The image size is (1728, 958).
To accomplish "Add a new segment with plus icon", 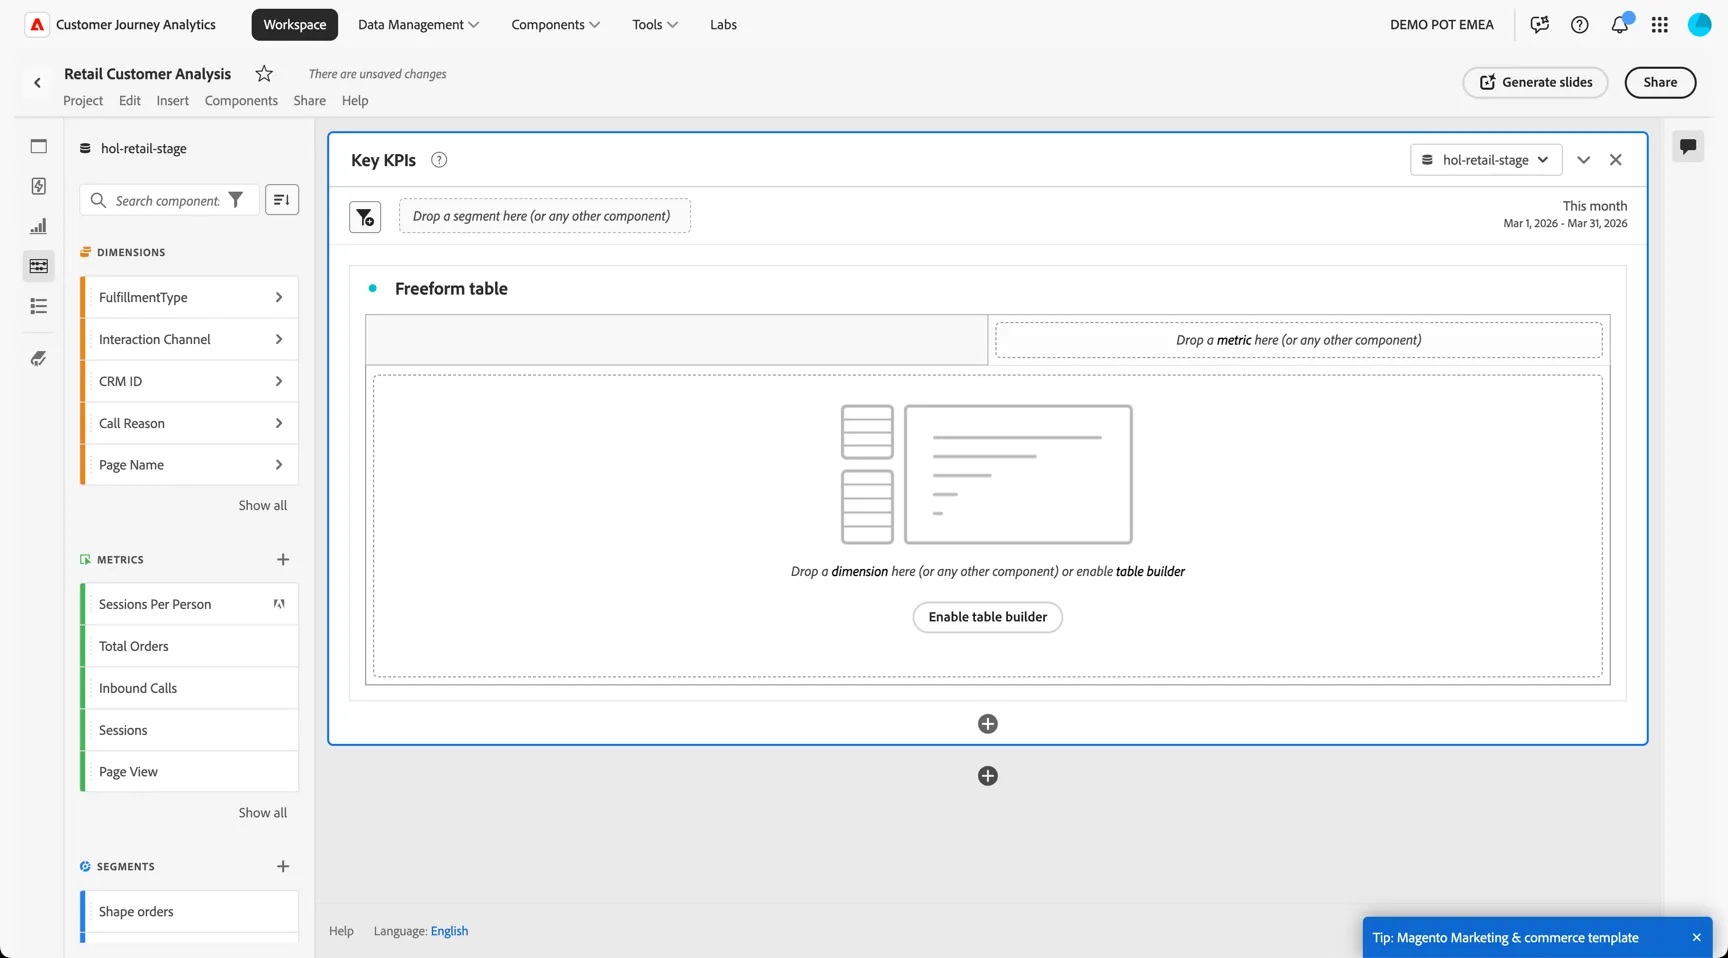I will coord(283,867).
